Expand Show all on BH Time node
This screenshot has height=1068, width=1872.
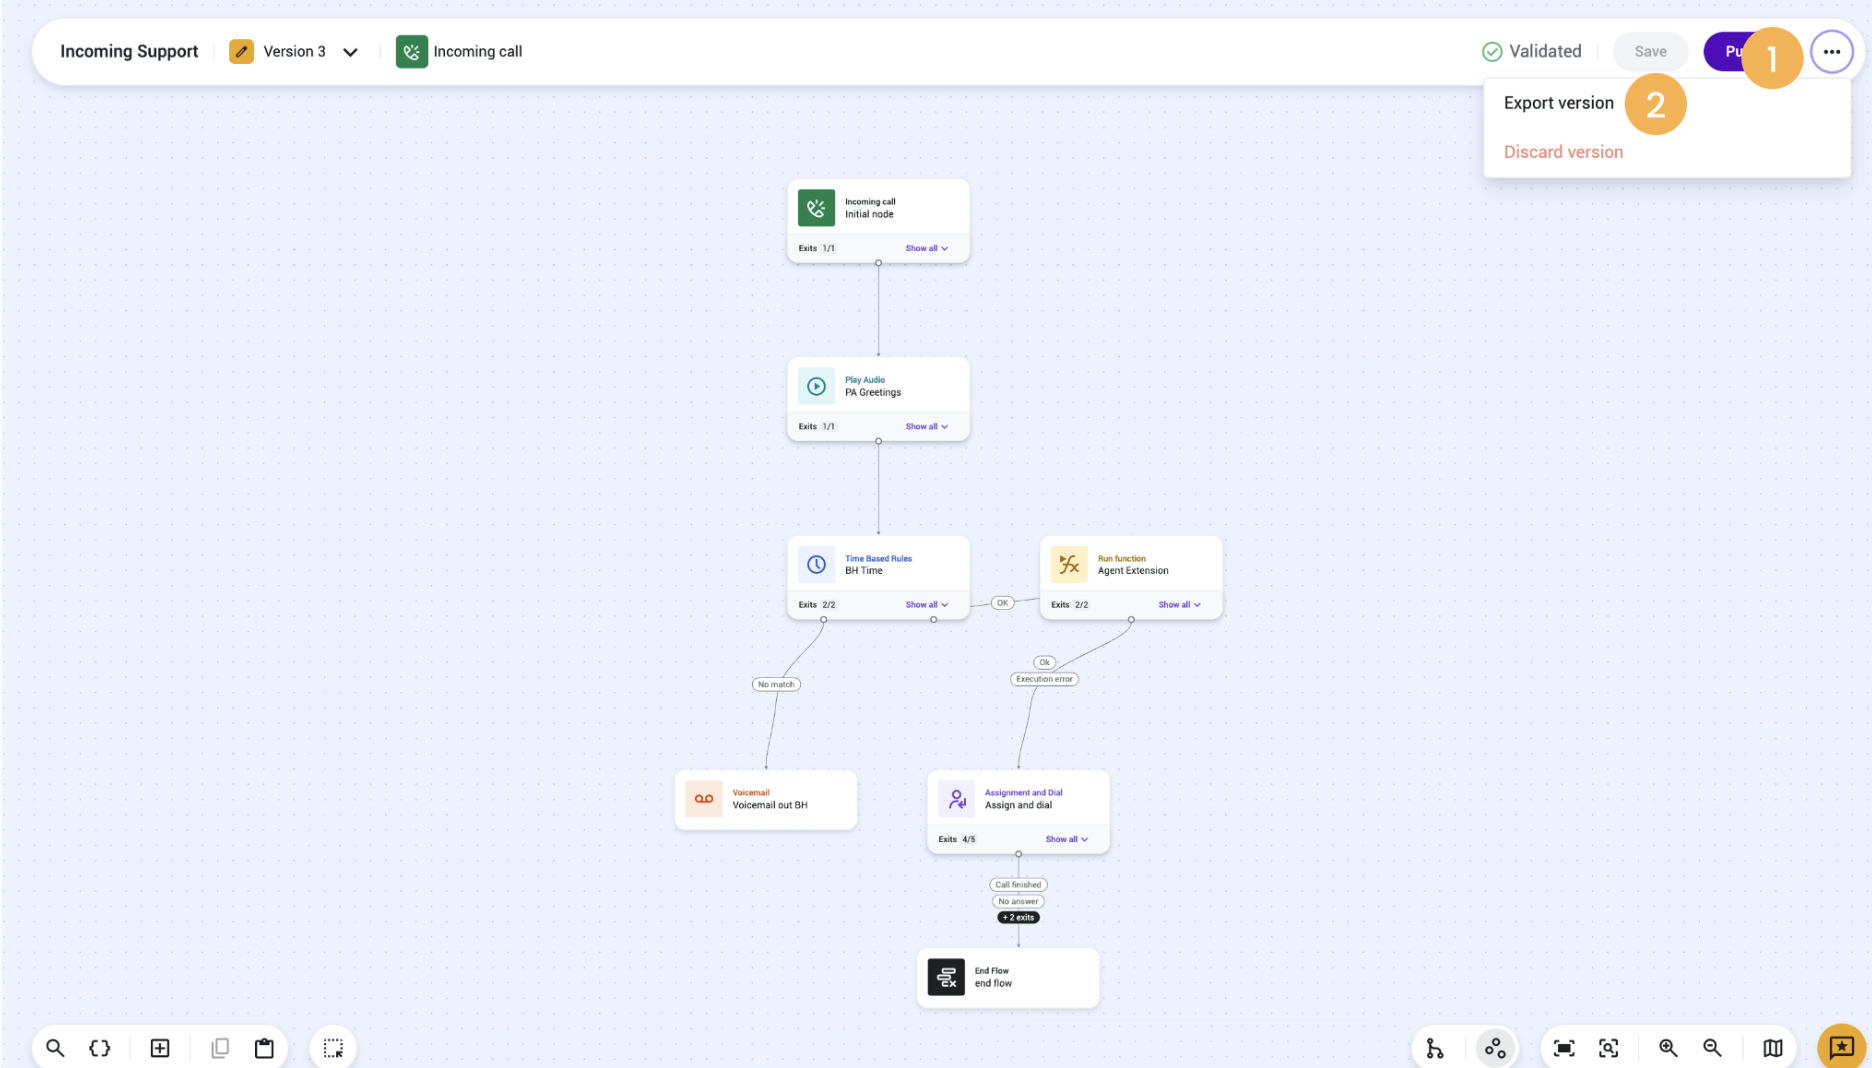[927, 604]
